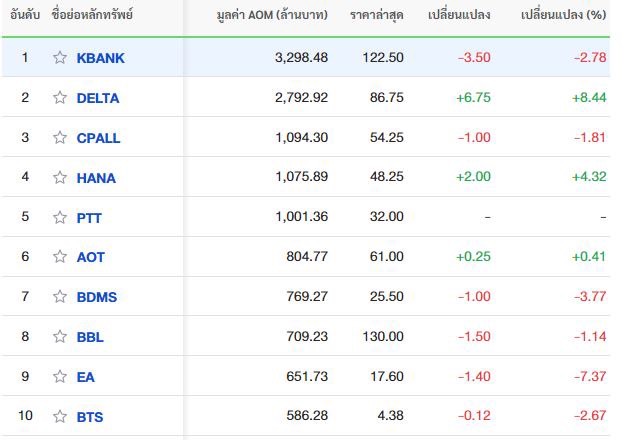View the HANA stock details

[x=96, y=178]
